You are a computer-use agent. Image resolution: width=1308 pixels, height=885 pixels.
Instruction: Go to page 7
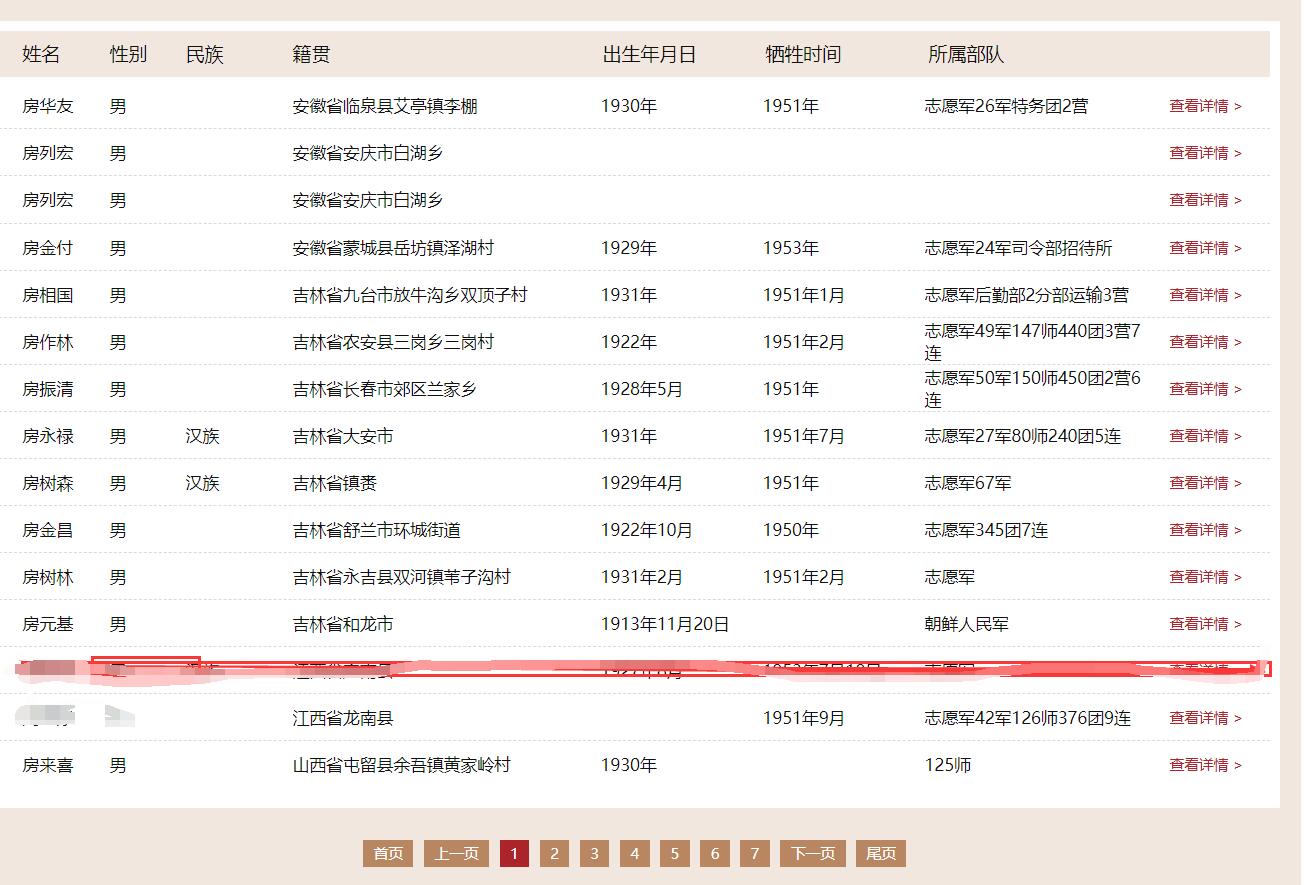point(755,853)
